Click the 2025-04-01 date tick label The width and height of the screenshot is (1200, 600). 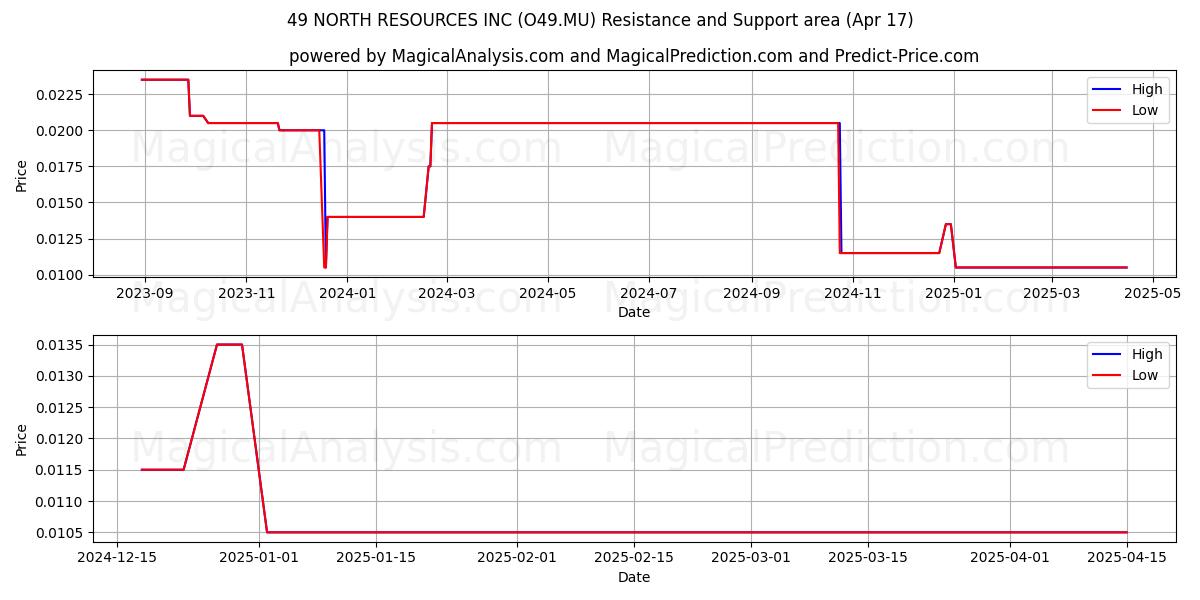[1010, 558]
